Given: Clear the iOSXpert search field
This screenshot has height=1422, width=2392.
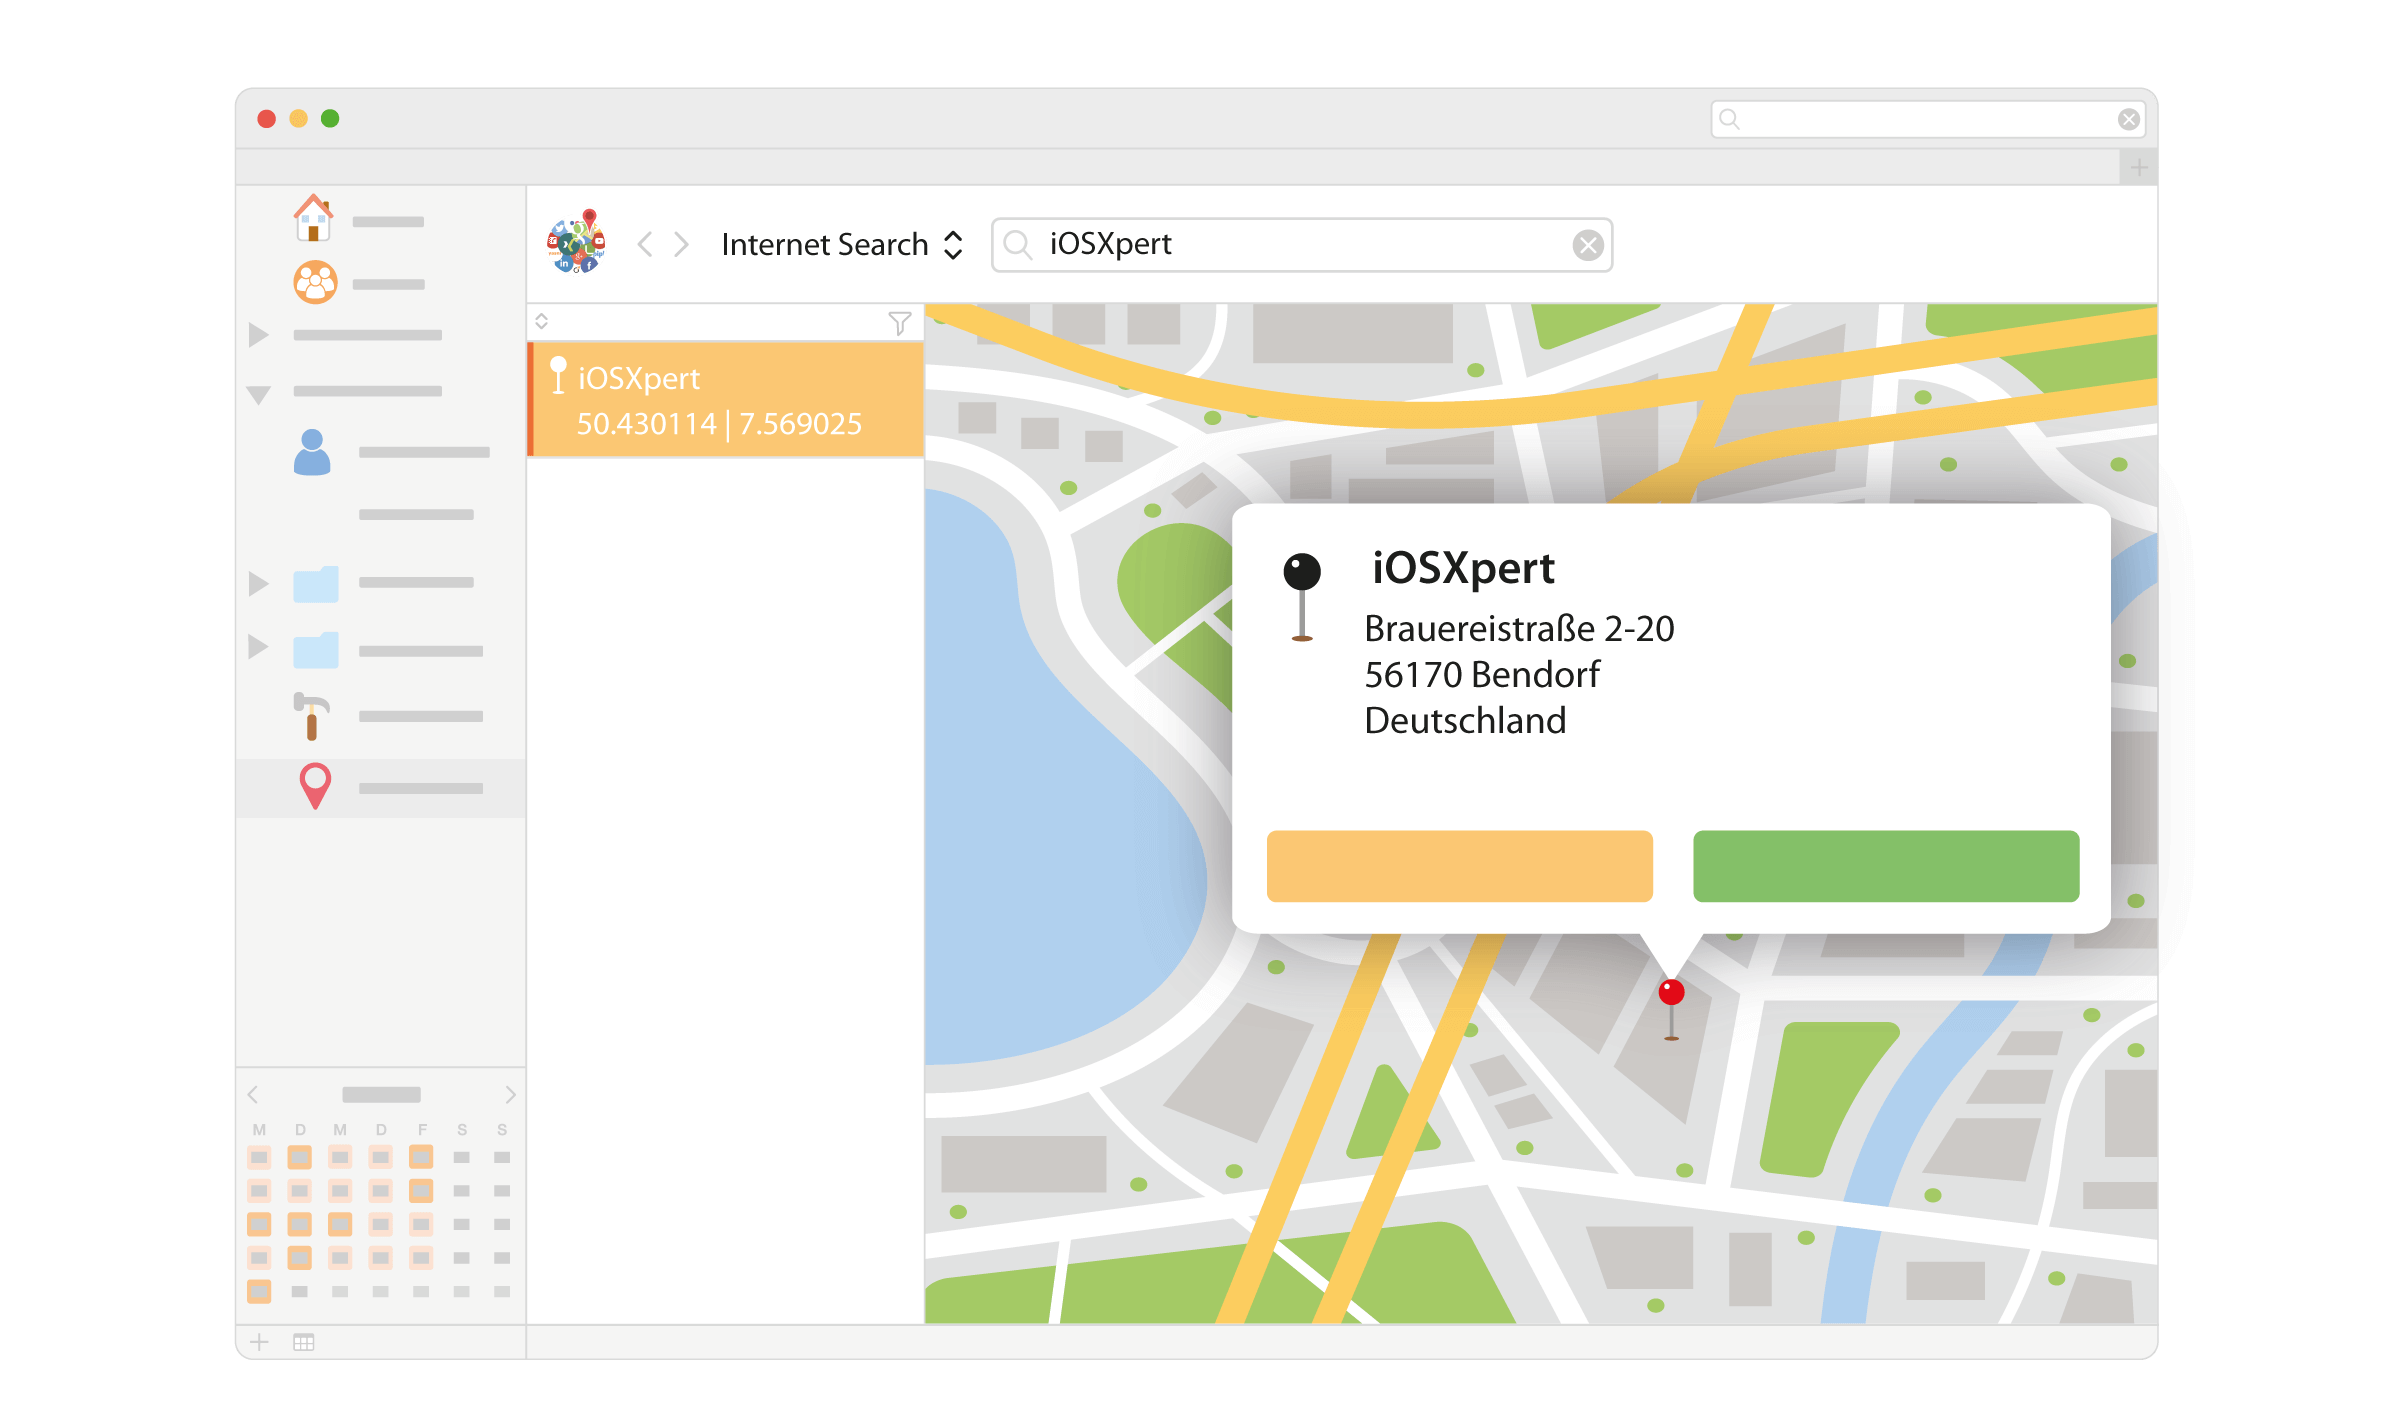Looking at the screenshot, I should tap(1588, 245).
